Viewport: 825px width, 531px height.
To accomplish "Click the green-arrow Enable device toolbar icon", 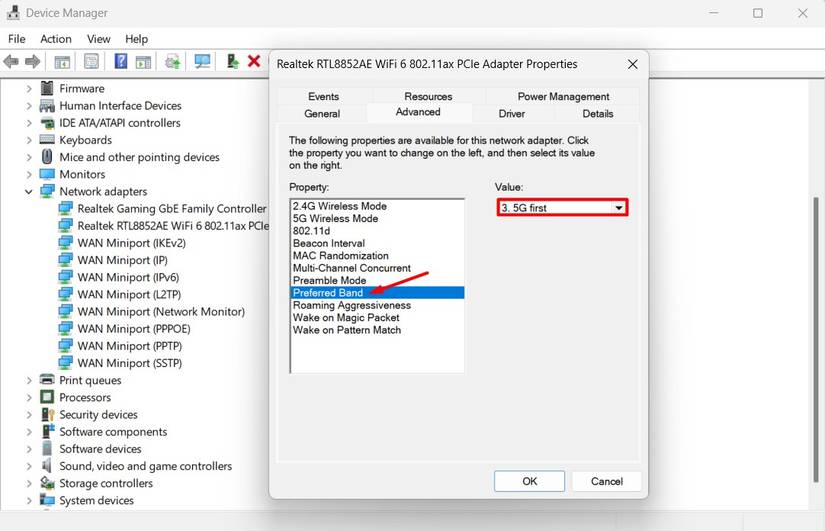I will (x=233, y=61).
